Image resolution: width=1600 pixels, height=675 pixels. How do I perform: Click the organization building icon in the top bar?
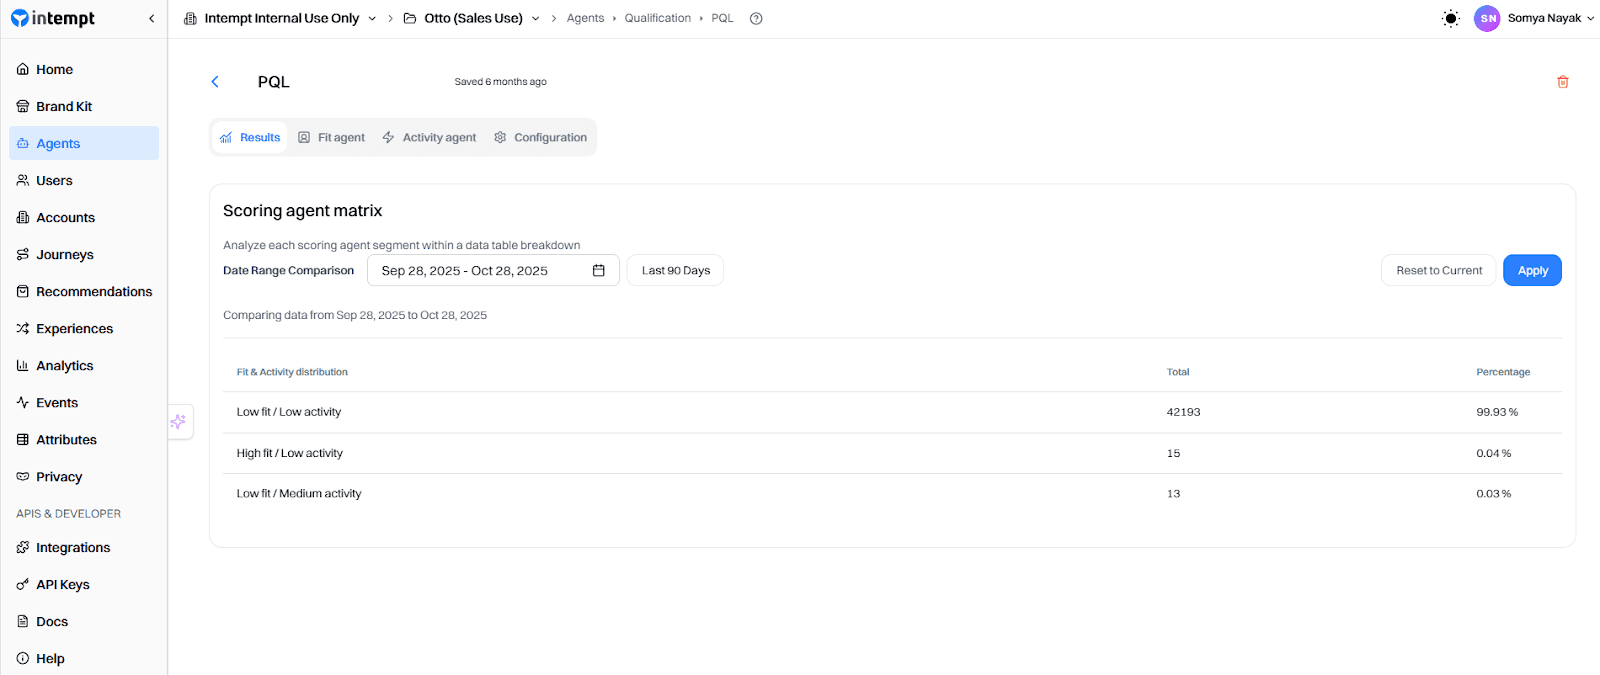190,18
